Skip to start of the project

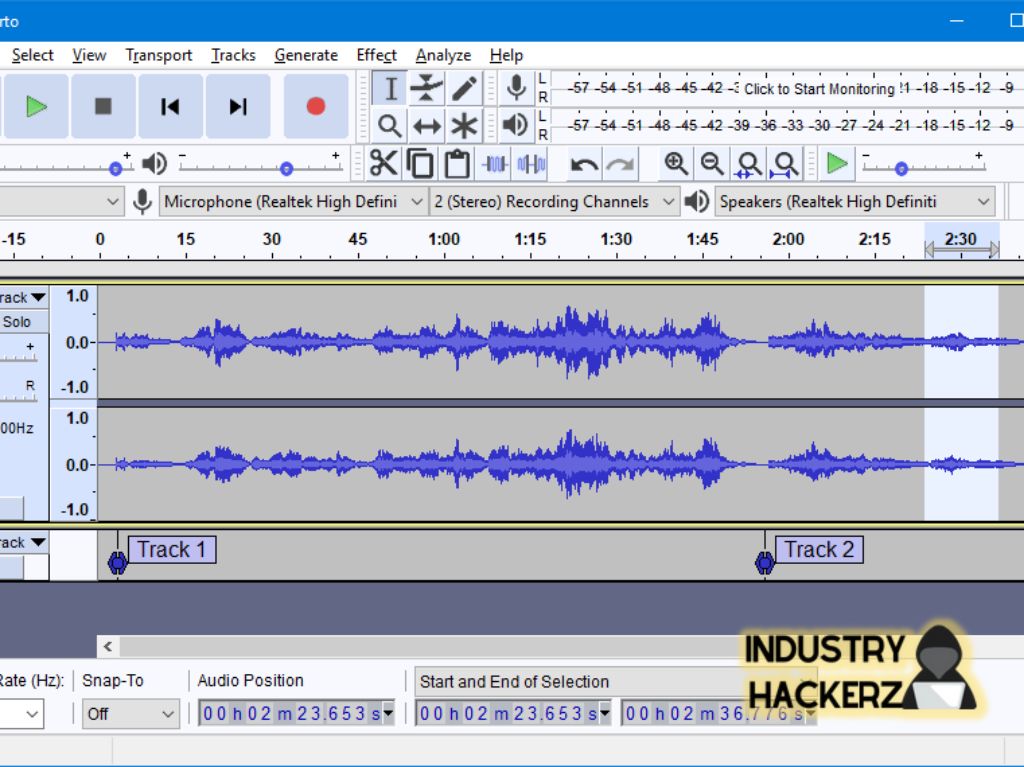170,106
